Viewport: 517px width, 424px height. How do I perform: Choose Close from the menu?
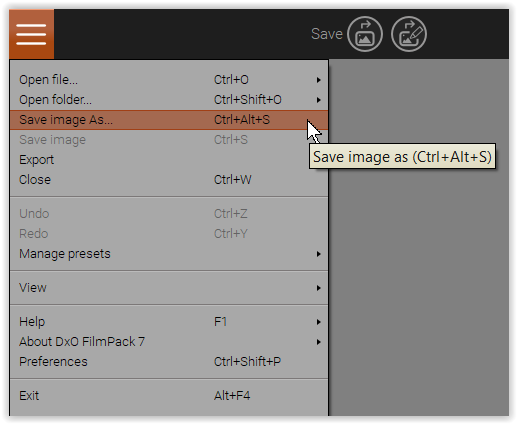coord(169,180)
